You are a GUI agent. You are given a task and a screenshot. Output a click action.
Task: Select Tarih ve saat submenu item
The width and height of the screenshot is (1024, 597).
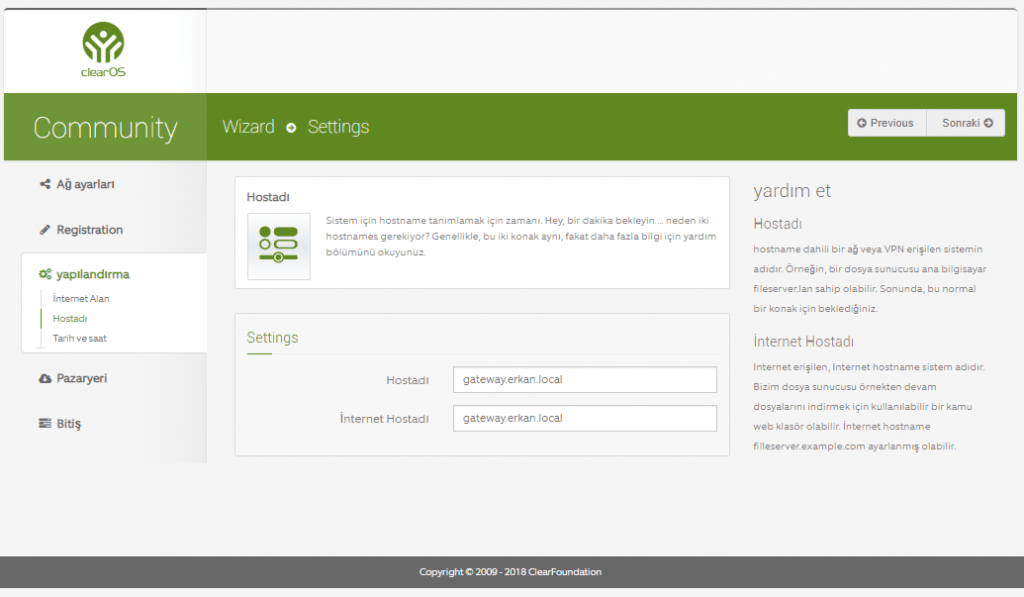coord(79,338)
